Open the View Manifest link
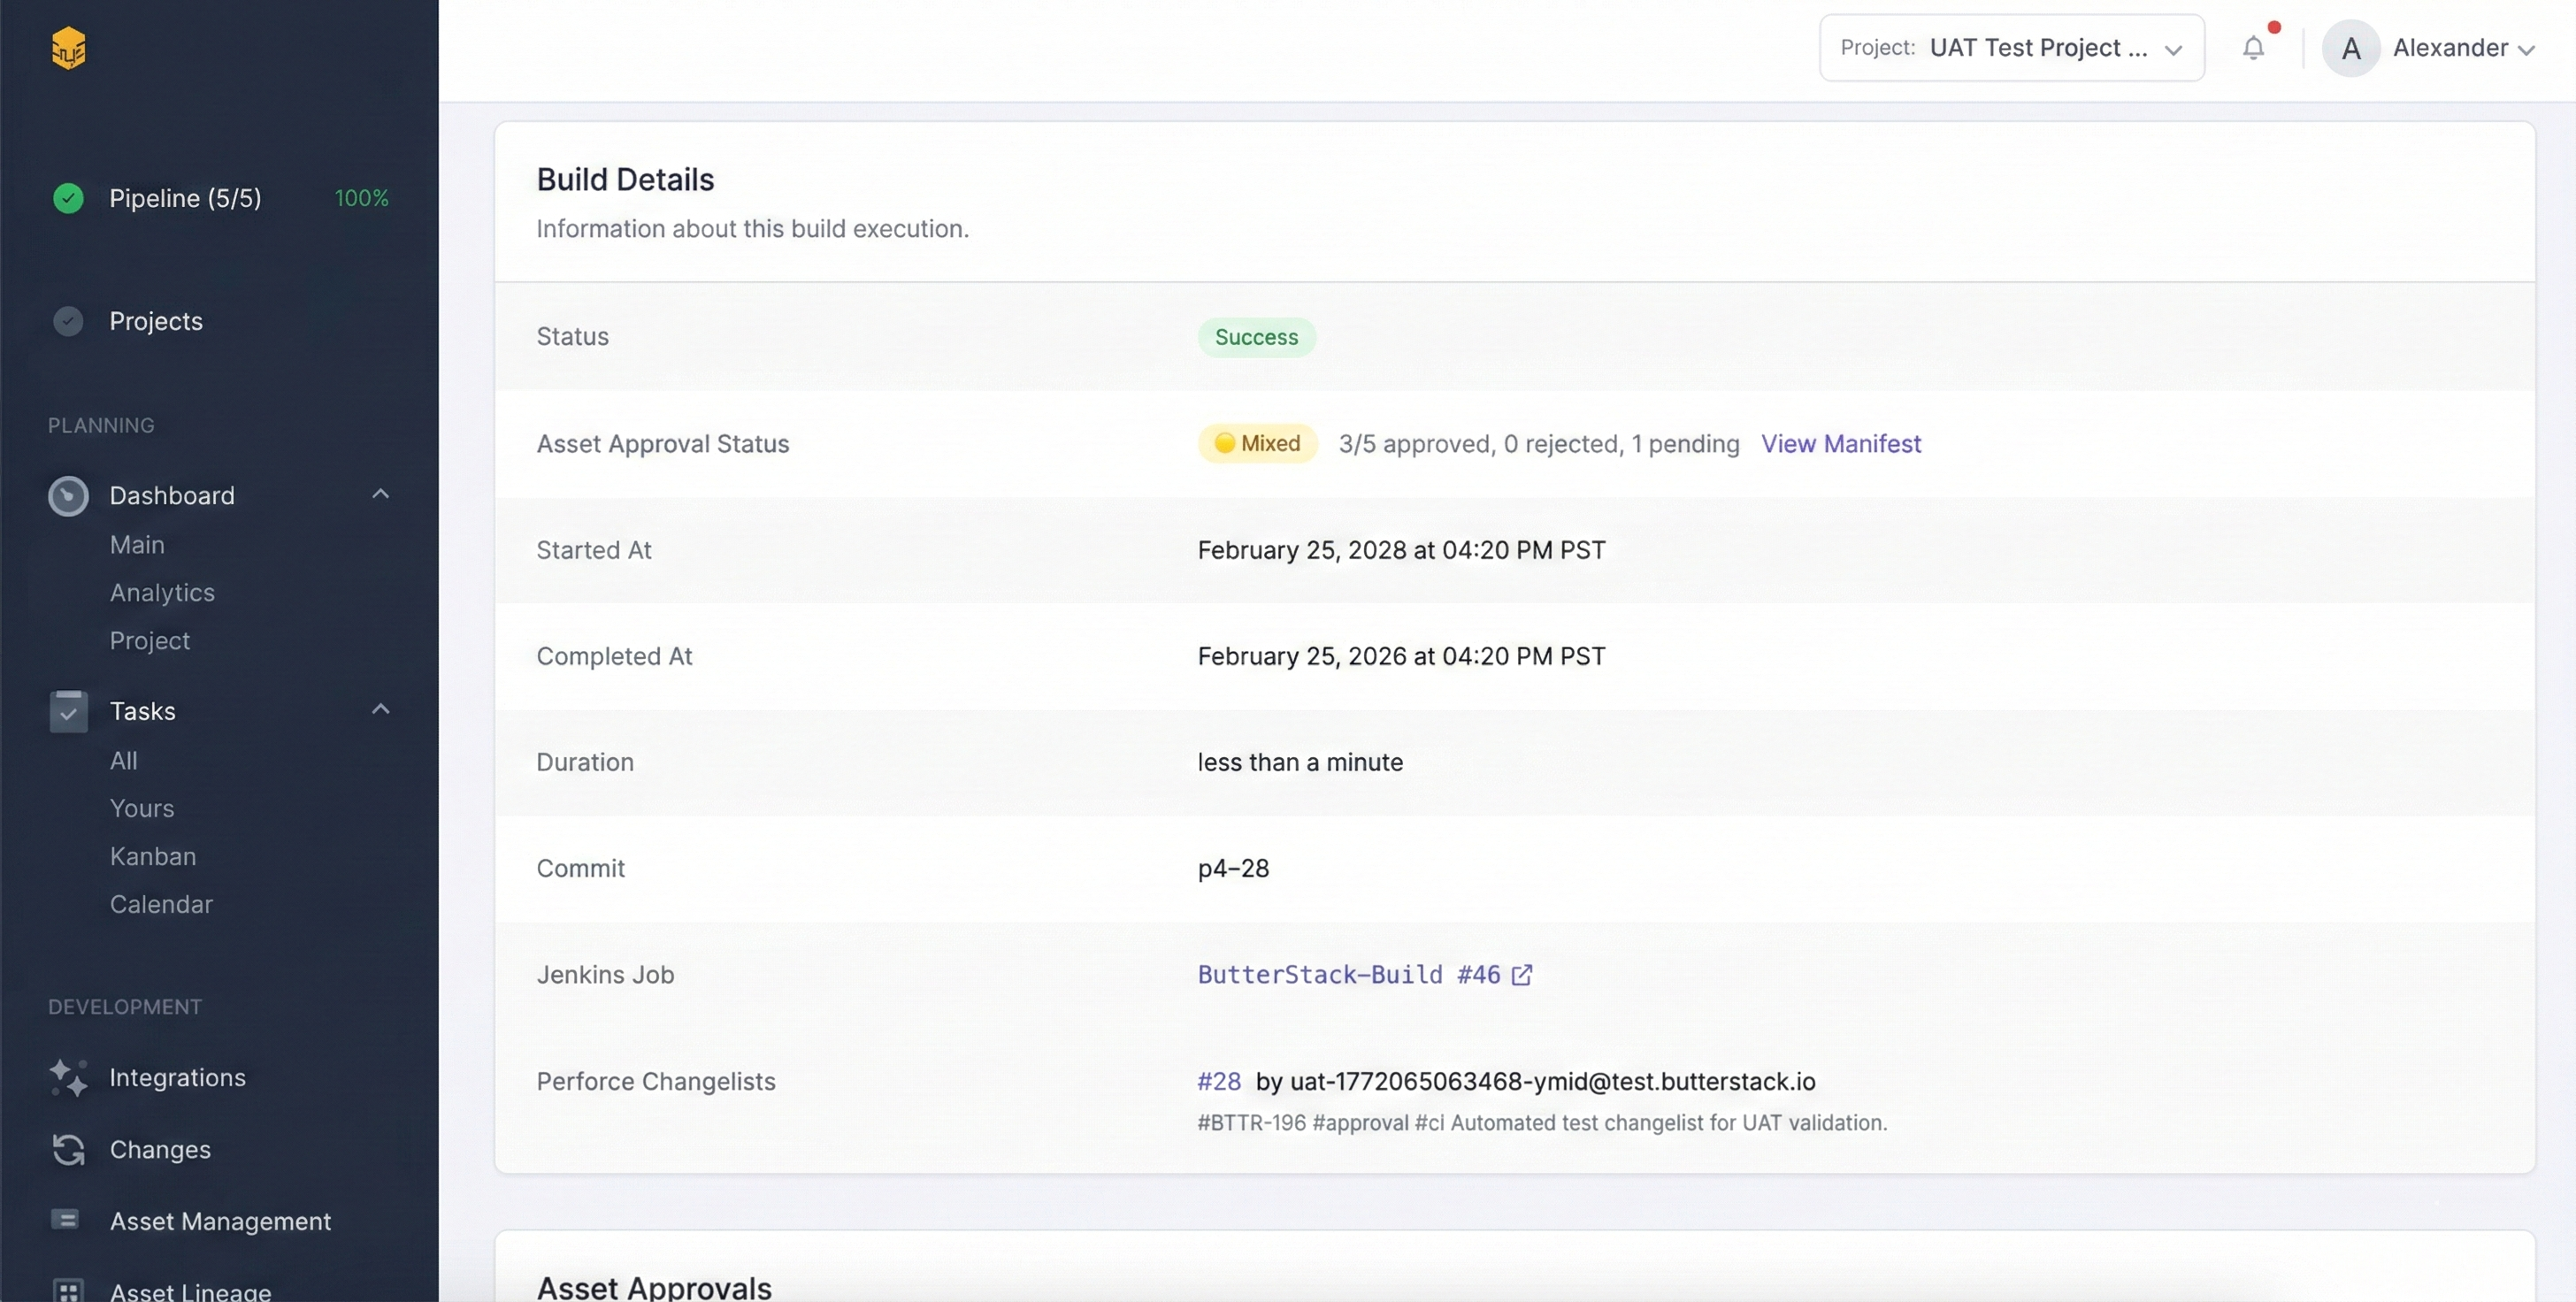2576x1302 pixels. pos(1841,444)
